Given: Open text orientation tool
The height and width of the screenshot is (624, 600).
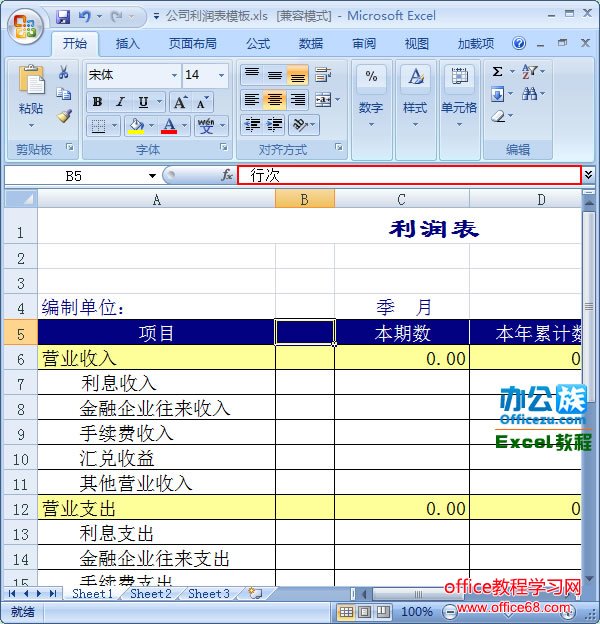Looking at the screenshot, I should tap(300, 125).
